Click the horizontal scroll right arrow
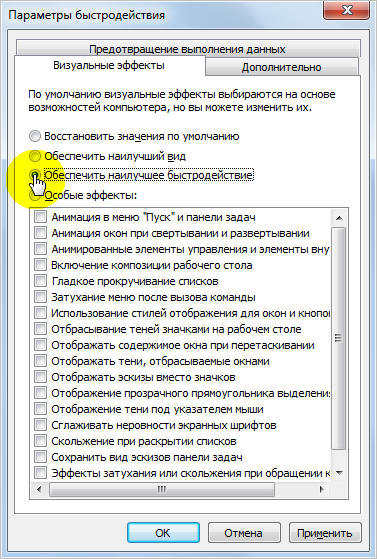The width and height of the screenshot is (377, 559). [x=322, y=489]
